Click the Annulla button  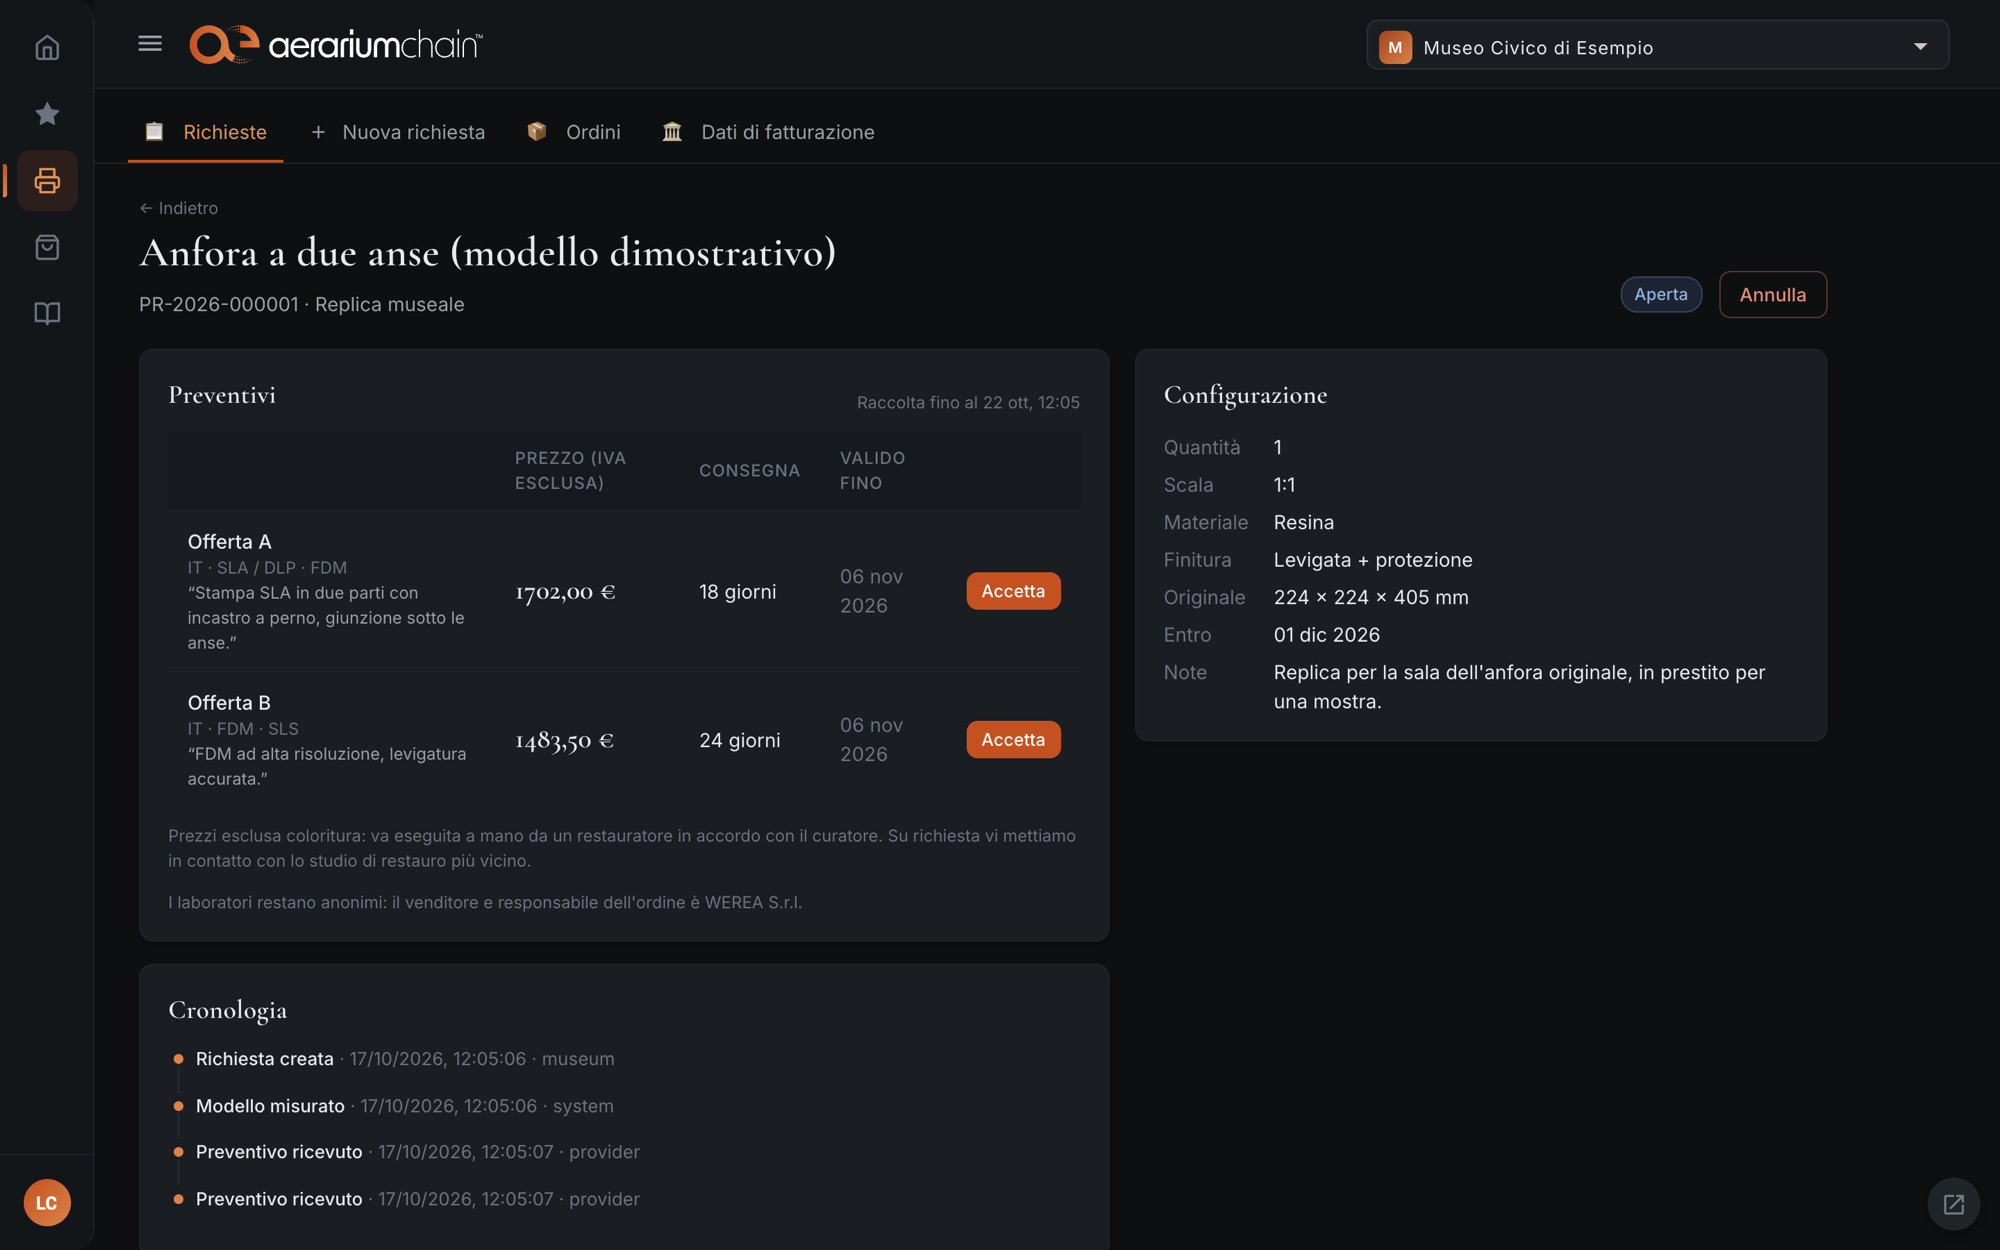(x=1772, y=295)
